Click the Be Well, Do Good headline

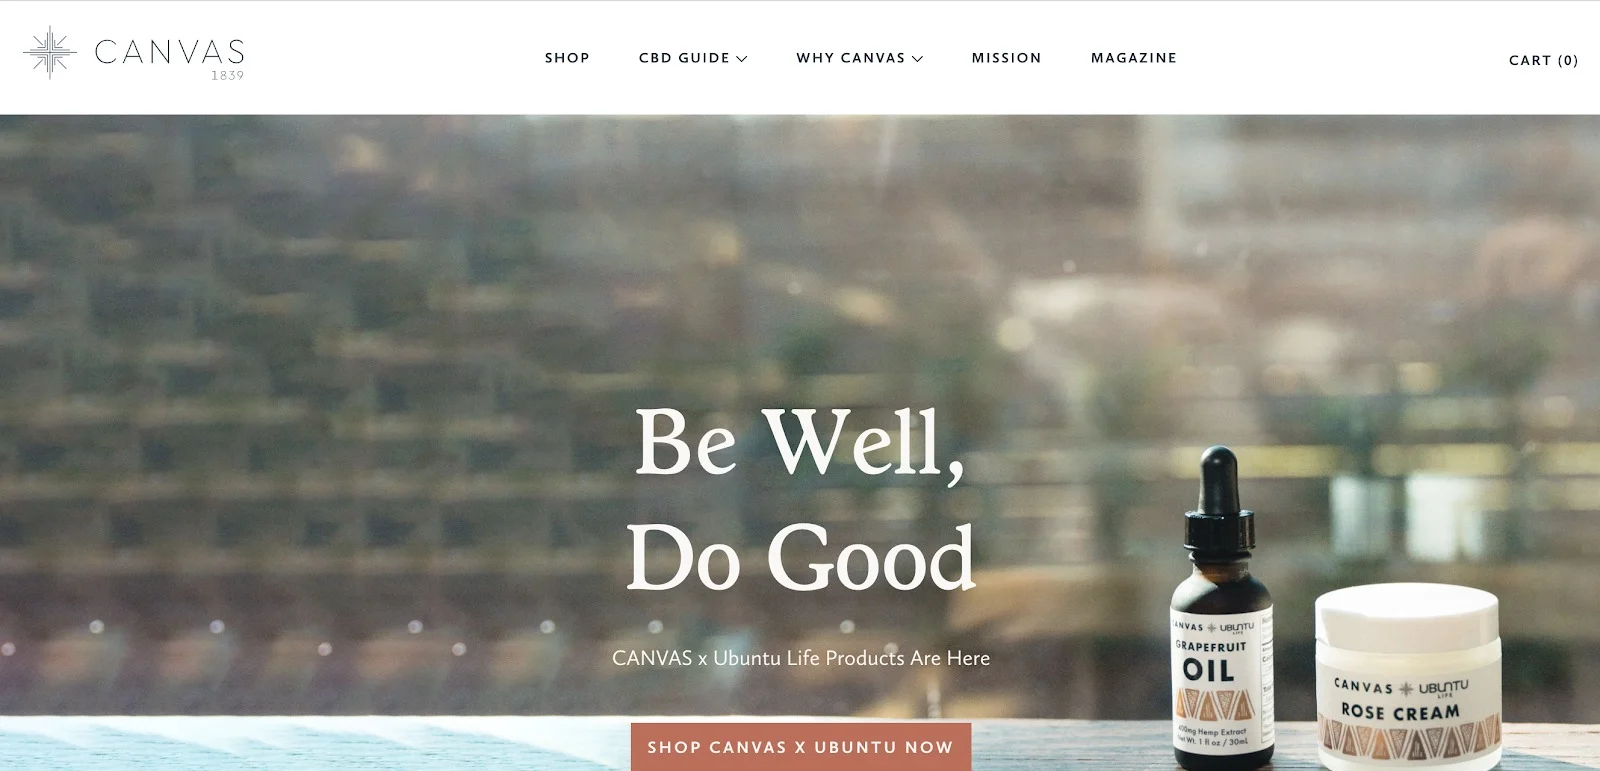tap(800, 498)
